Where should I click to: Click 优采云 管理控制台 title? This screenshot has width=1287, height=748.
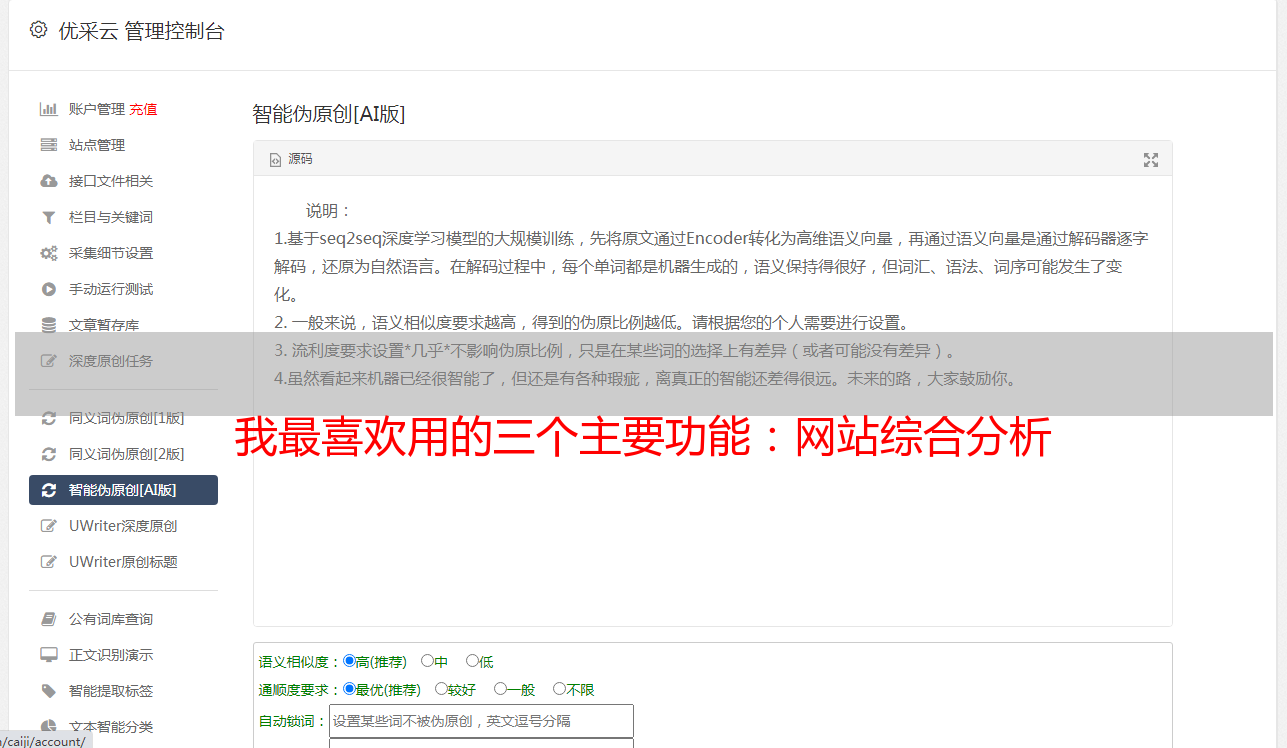[x=141, y=31]
